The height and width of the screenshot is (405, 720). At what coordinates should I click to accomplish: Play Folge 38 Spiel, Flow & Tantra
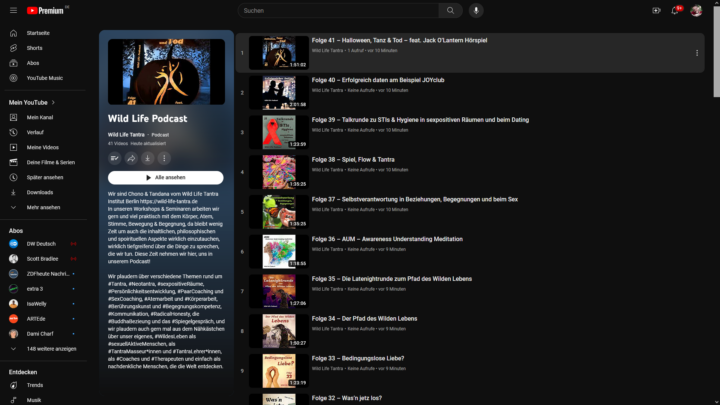(x=353, y=160)
